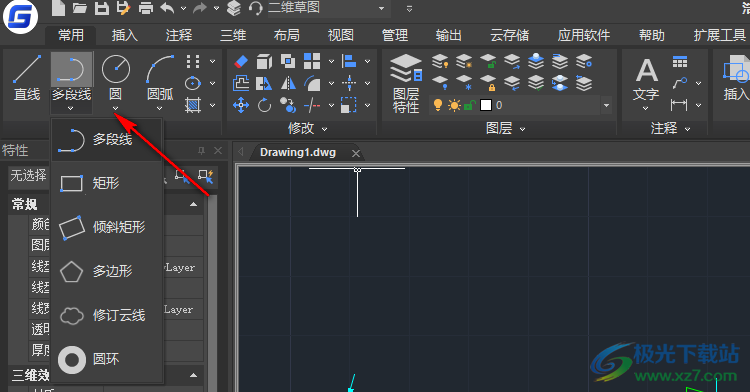Click the Mirror tool icon

point(288,84)
